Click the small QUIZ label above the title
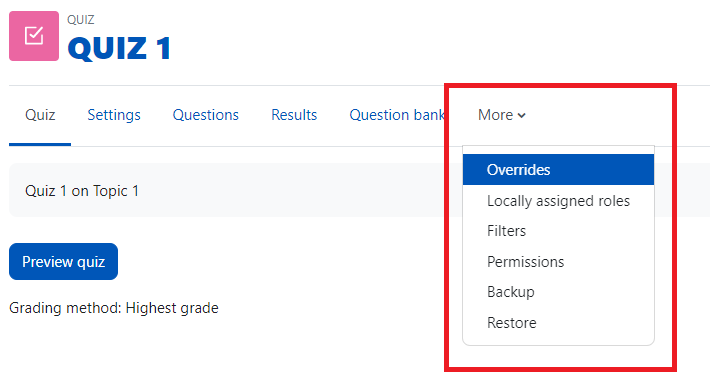This screenshot has height=390, width=710. coord(81,20)
